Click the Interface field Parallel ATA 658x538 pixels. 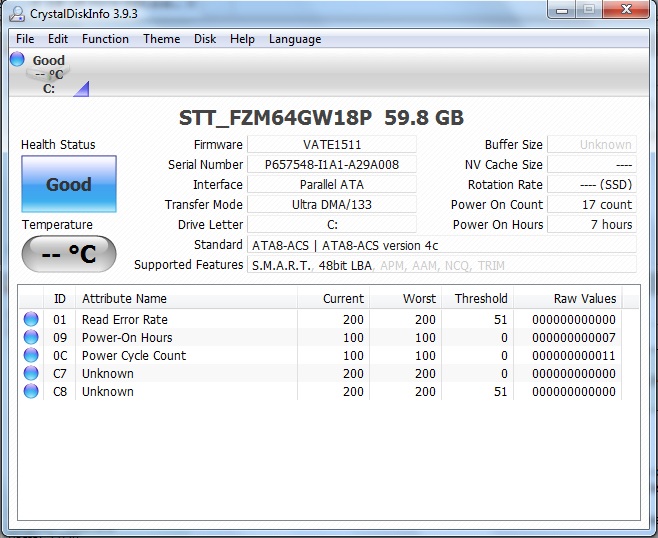point(332,185)
